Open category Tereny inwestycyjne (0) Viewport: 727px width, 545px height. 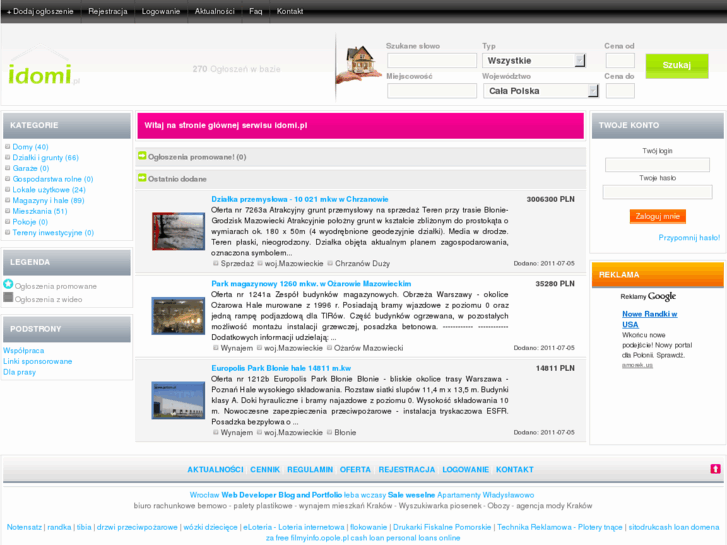[53, 232]
